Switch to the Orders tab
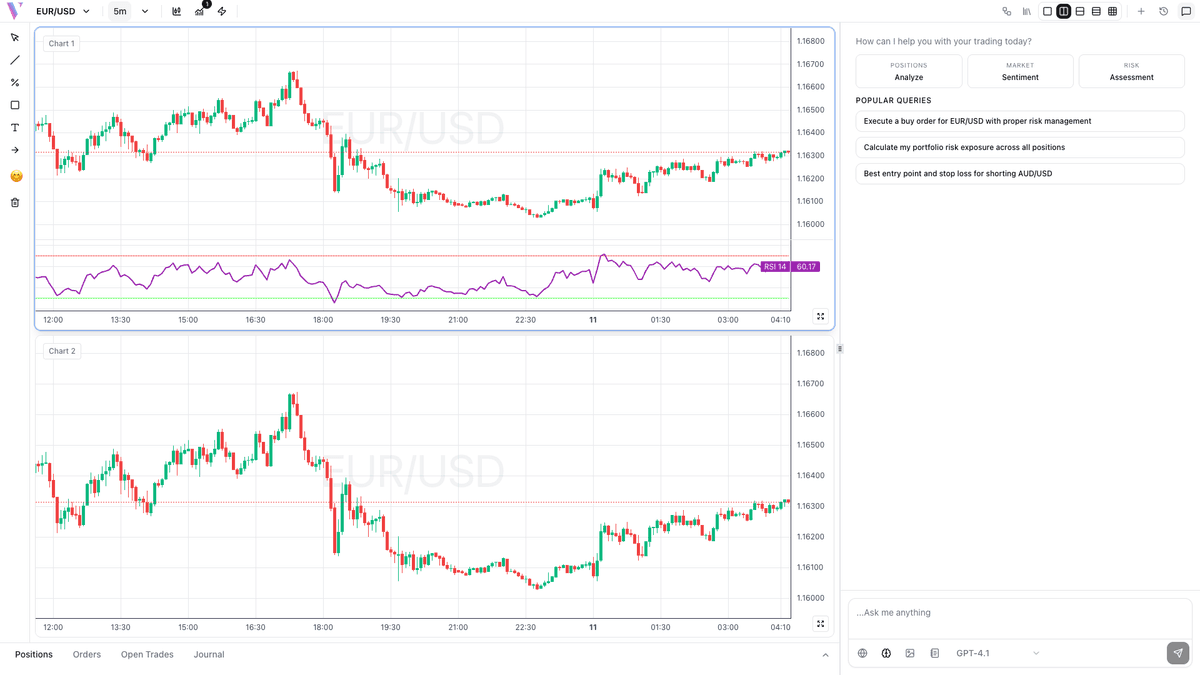Viewport: 1200px width, 675px height. click(86, 654)
